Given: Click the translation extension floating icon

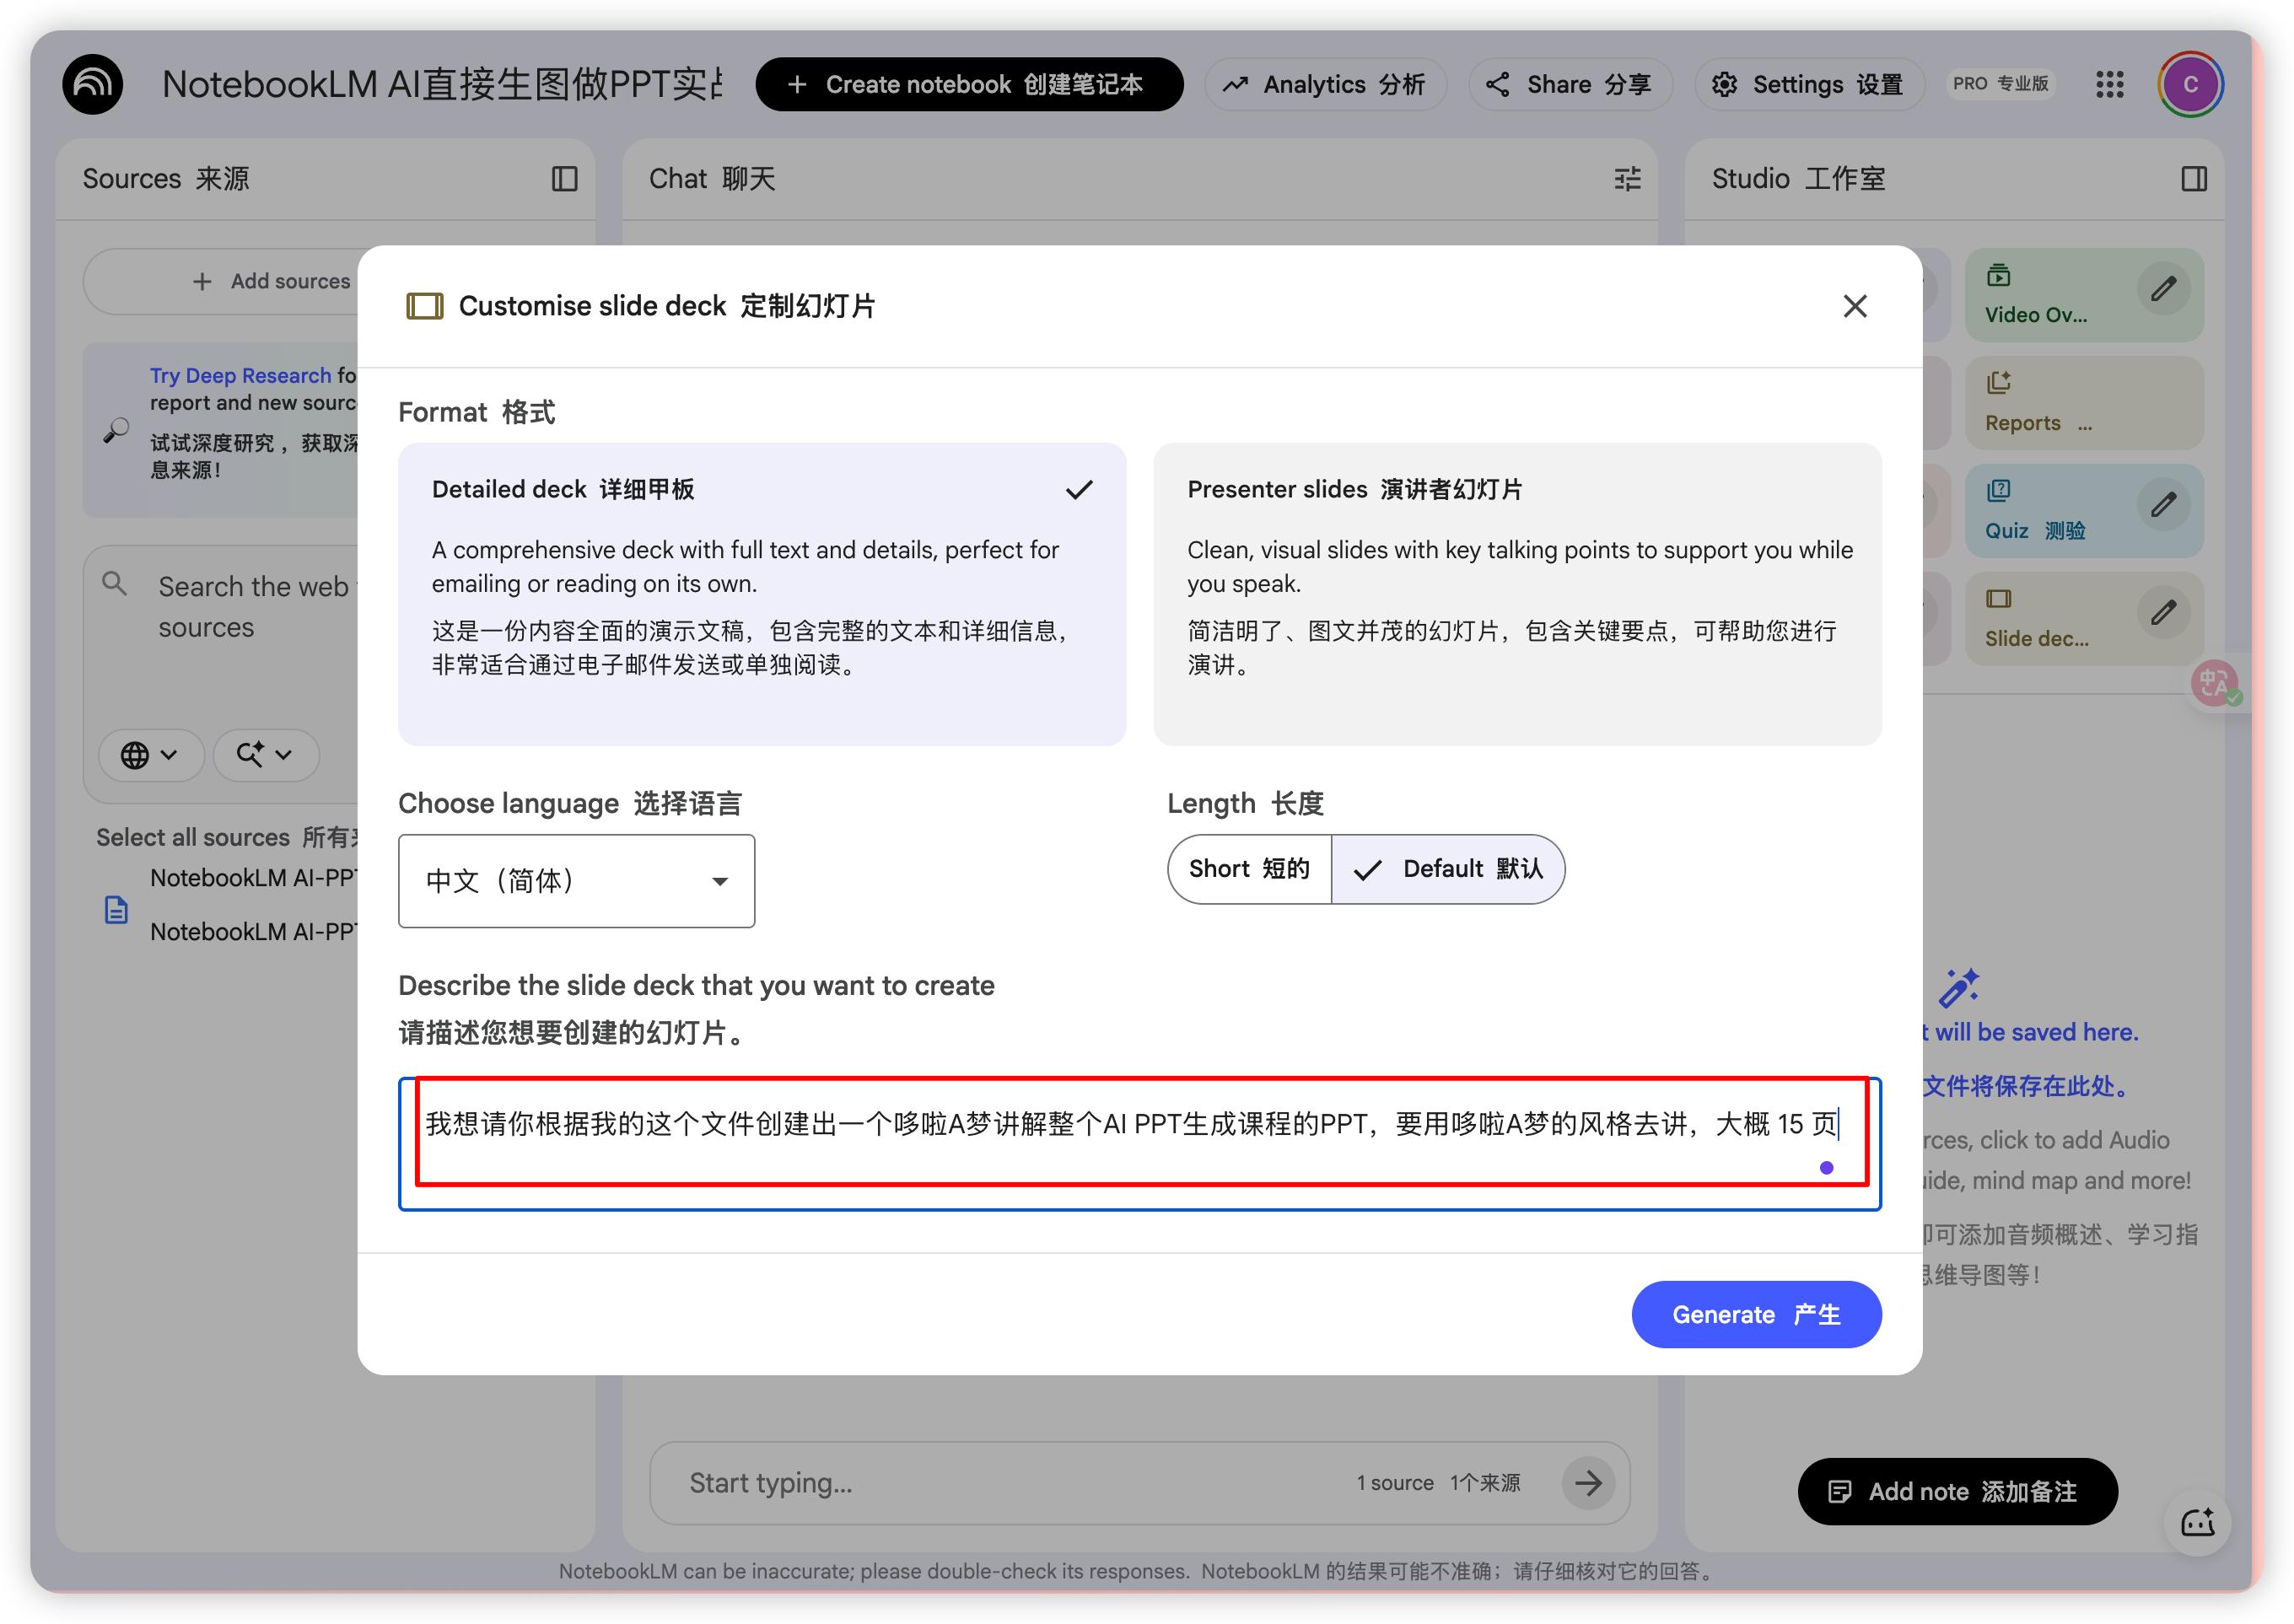Looking at the screenshot, I should pos(2213,684).
